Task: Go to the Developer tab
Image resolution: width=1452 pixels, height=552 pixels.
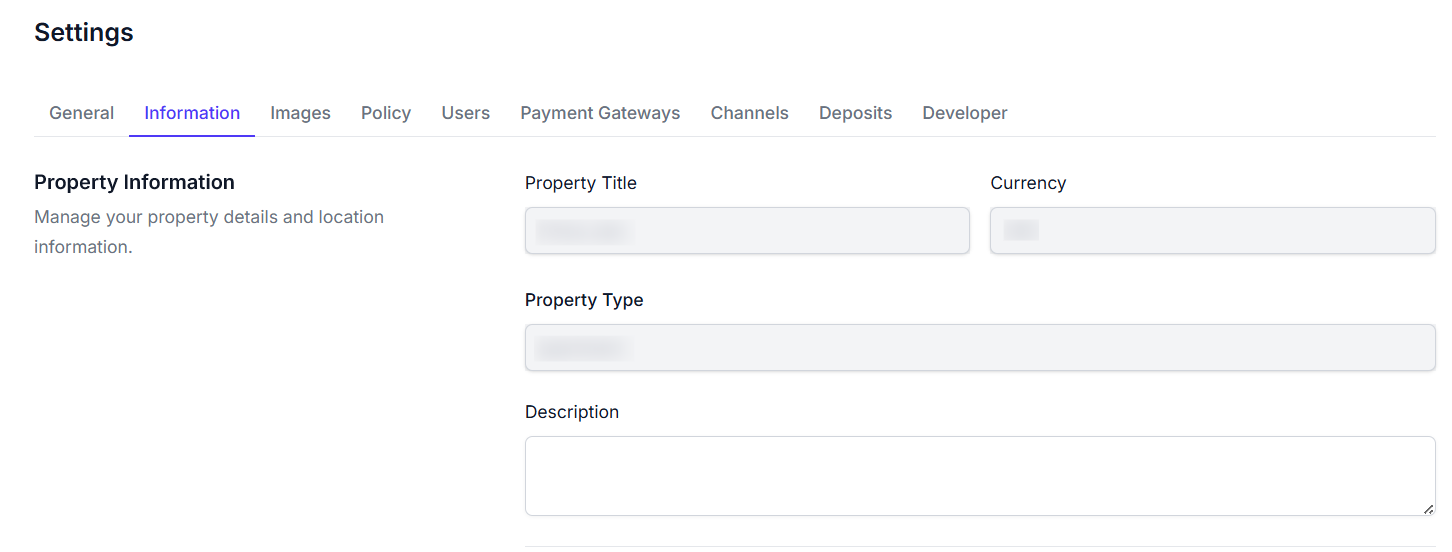Action: (x=964, y=113)
